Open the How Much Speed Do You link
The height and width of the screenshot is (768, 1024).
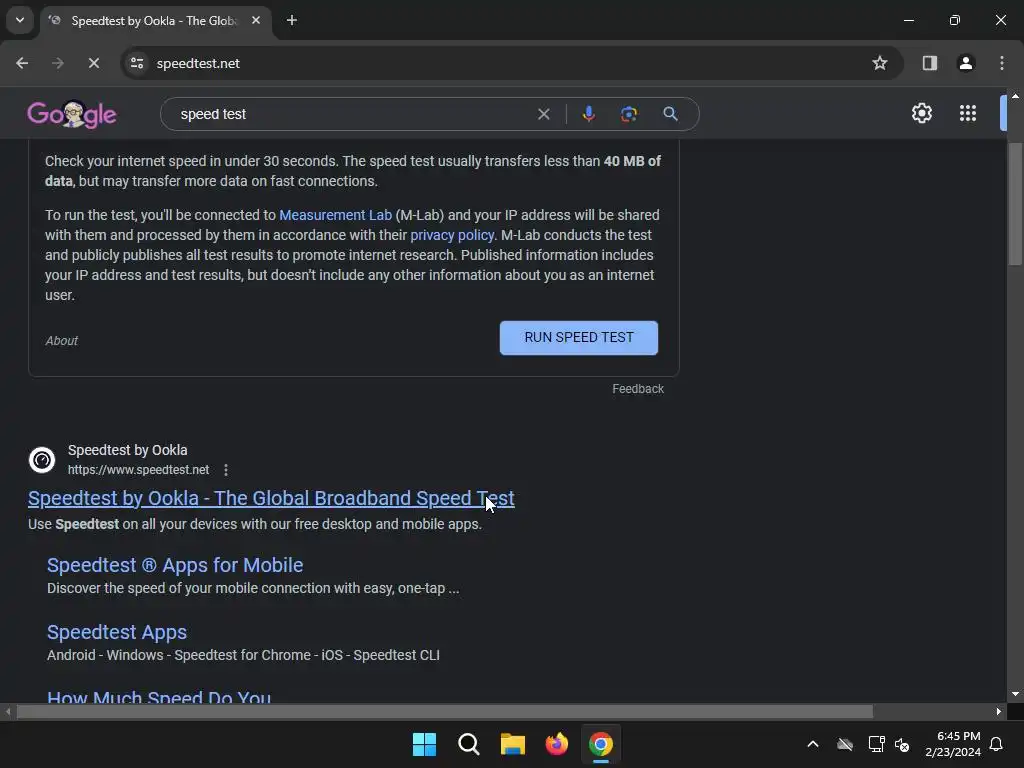coord(159,696)
